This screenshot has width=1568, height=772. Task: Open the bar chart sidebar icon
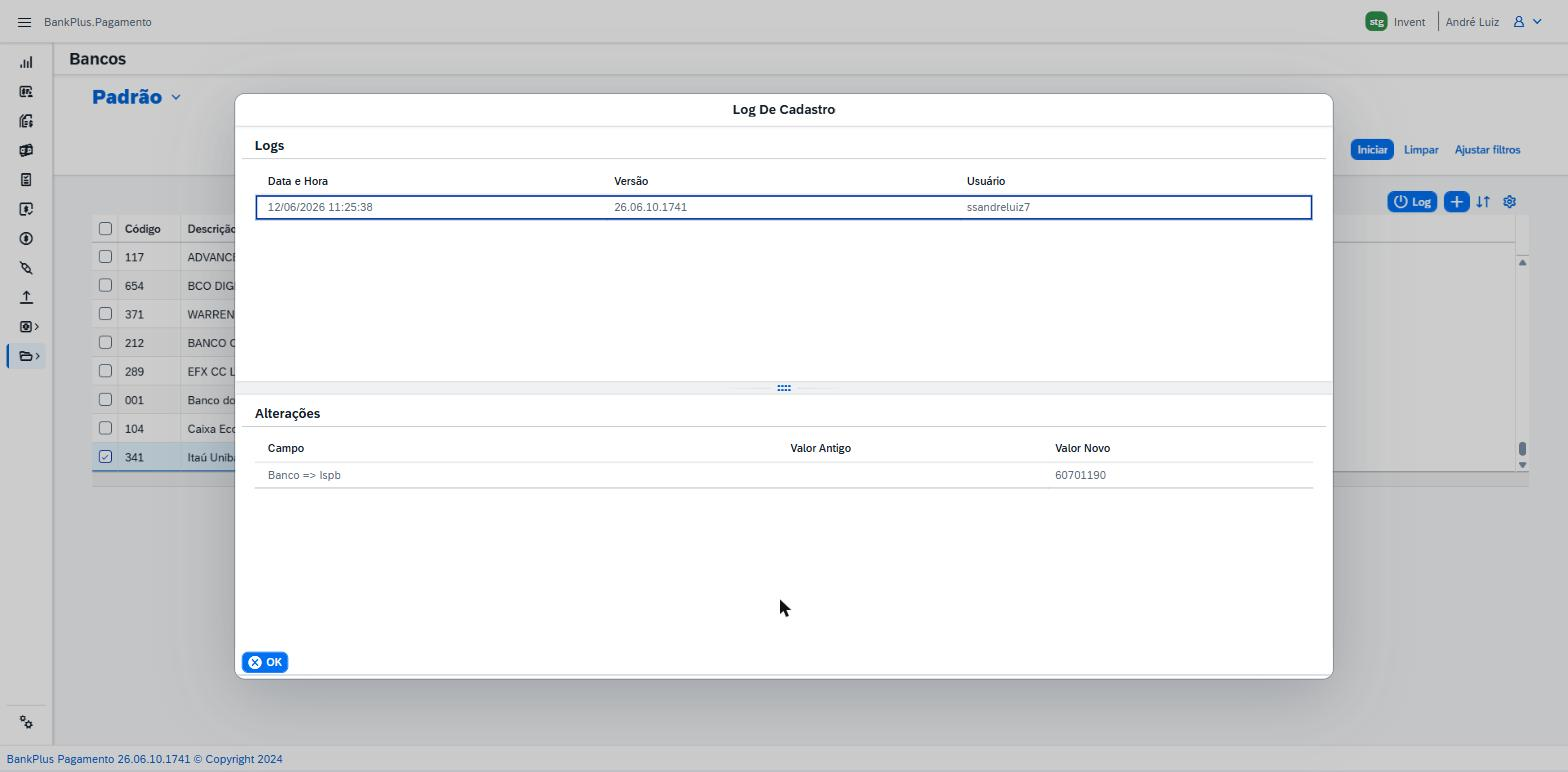pos(26,62)
